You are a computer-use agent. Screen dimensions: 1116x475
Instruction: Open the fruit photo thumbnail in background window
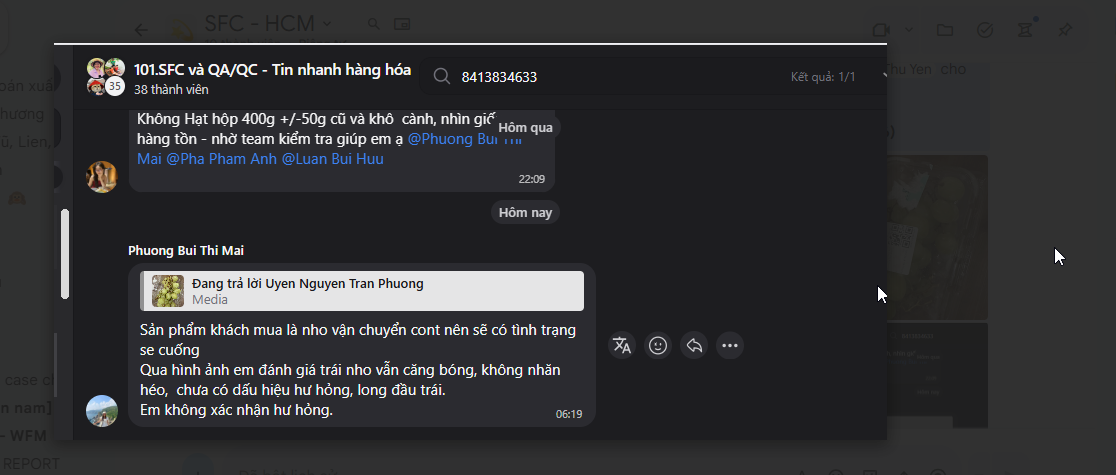(937, 237)
